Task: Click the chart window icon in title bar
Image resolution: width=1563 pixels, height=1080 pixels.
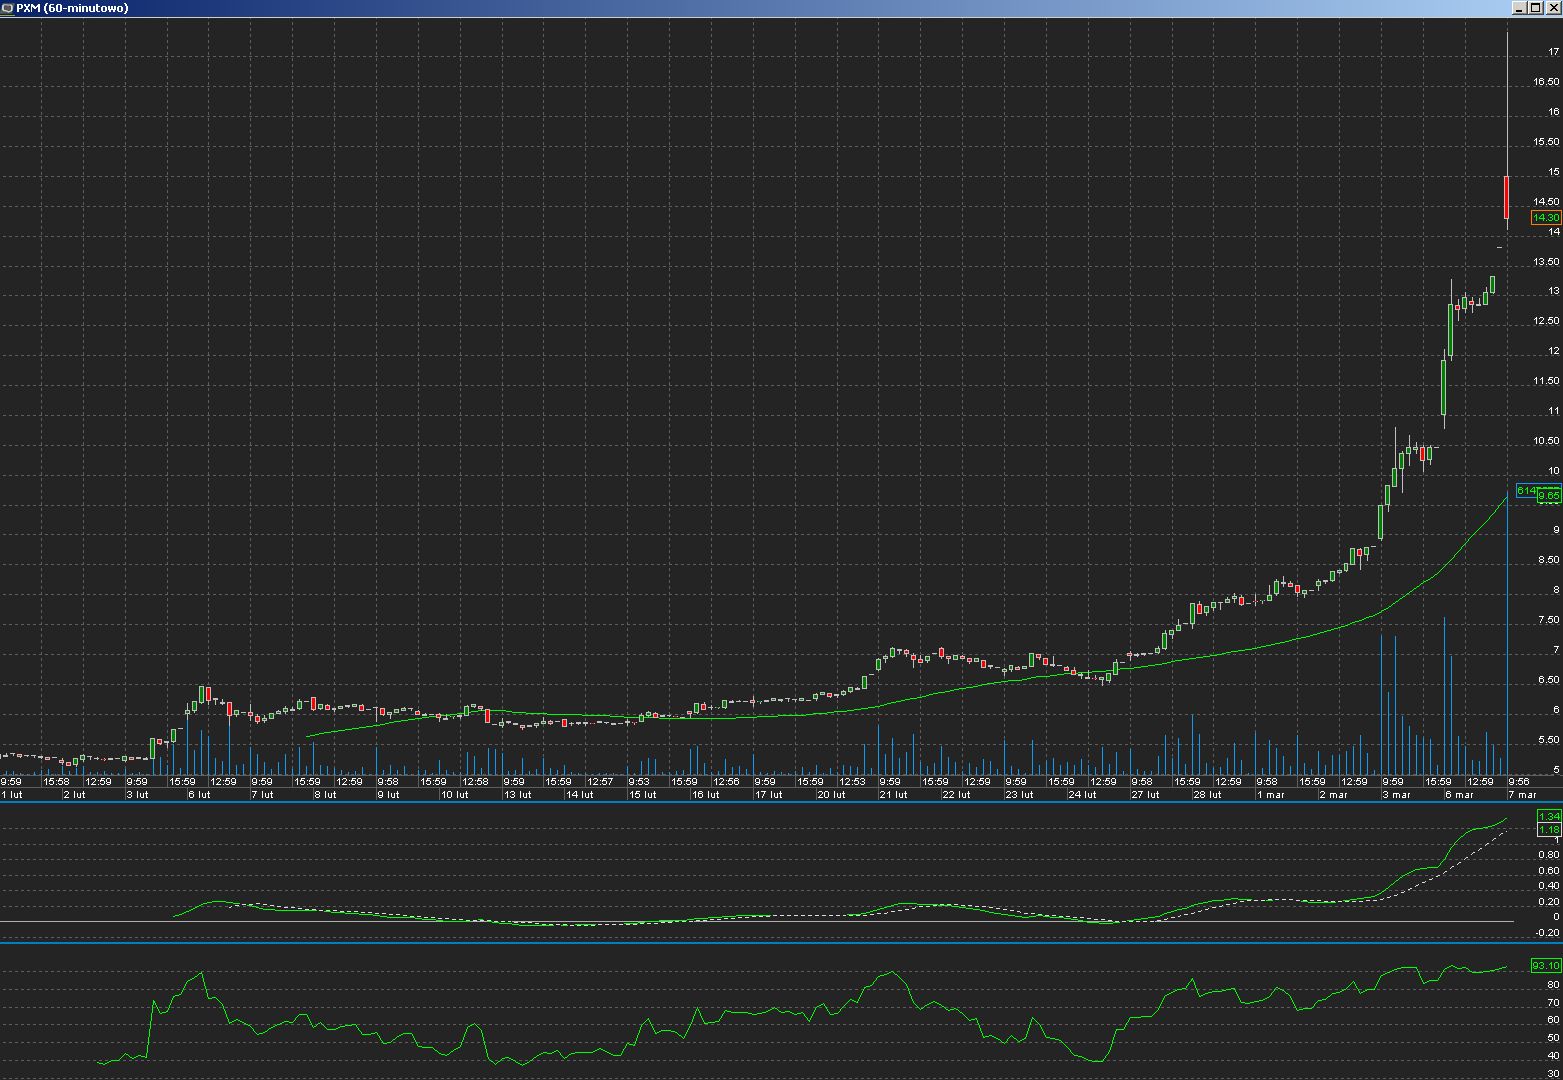Action: [x=7, y=8]
